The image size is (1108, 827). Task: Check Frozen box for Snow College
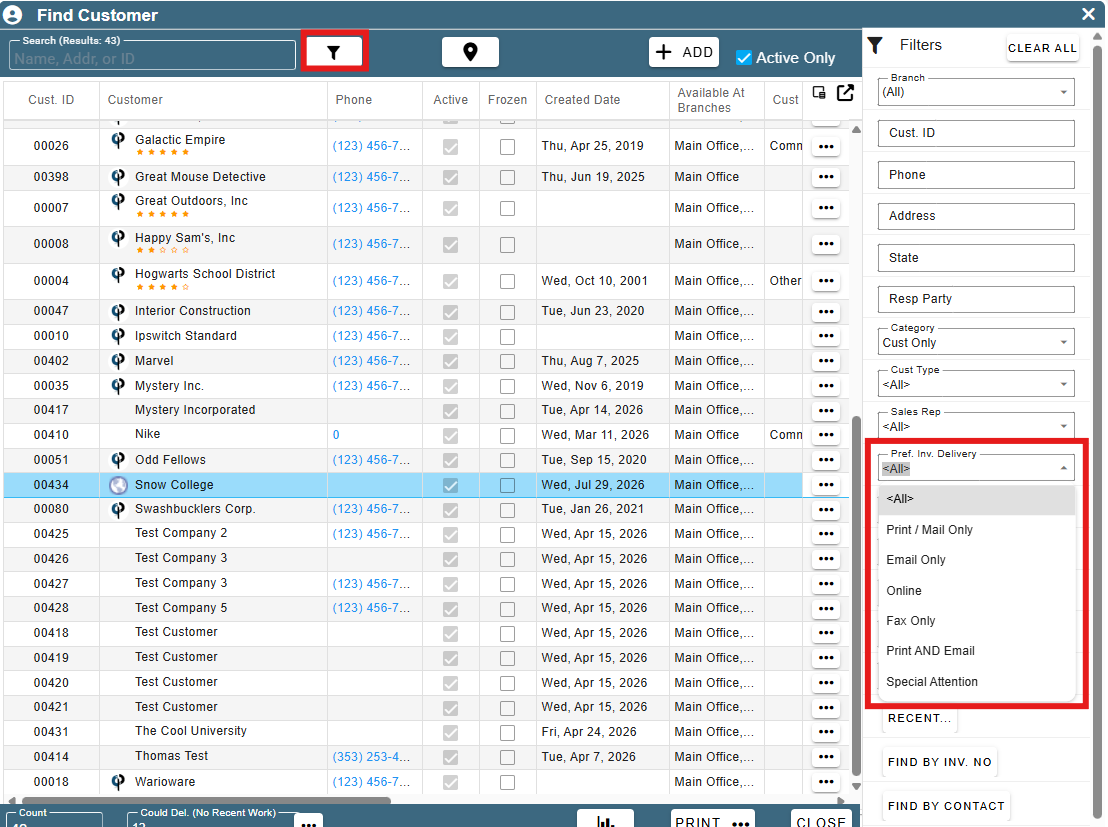pyautogui.click(x=507, y=486)
